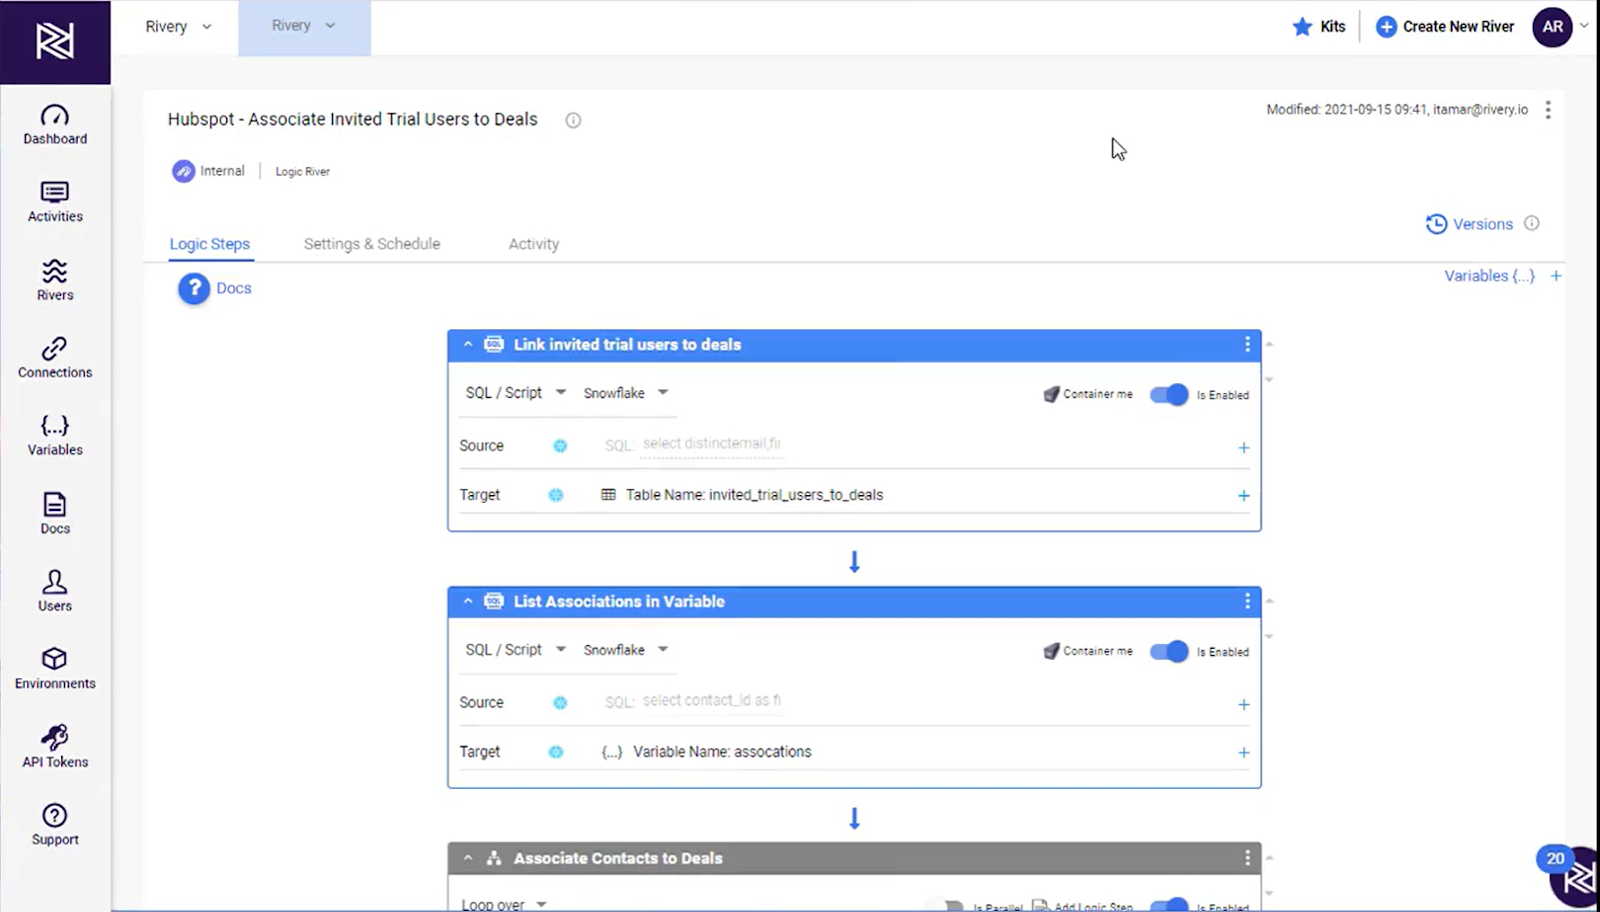The width and height of the screenshot is (1600, 912).
Task: Click the SQL query 'select contact_id' source field
Action: pos(711,701)
